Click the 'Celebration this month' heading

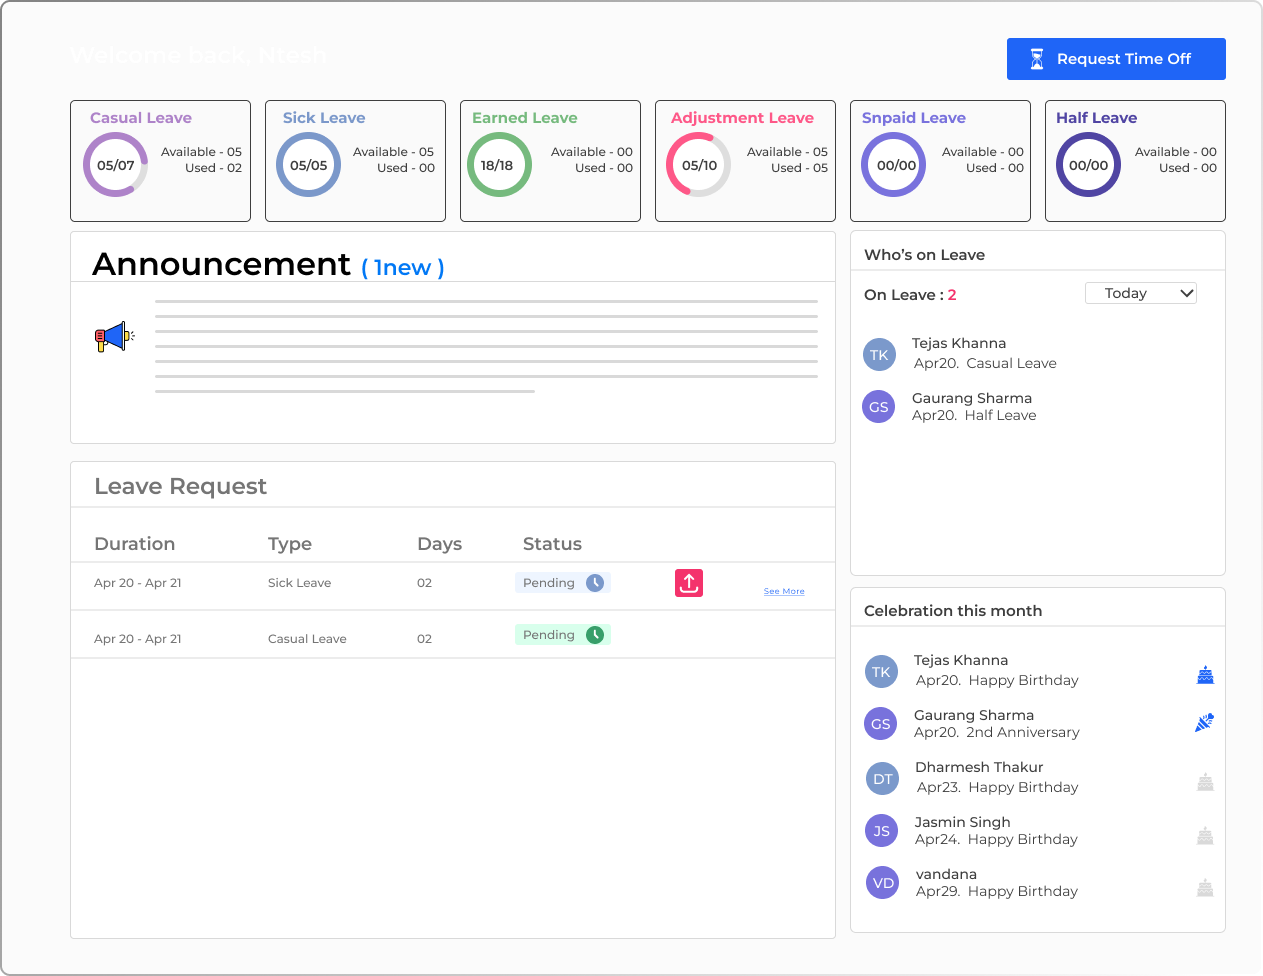[x=953, y=611]
